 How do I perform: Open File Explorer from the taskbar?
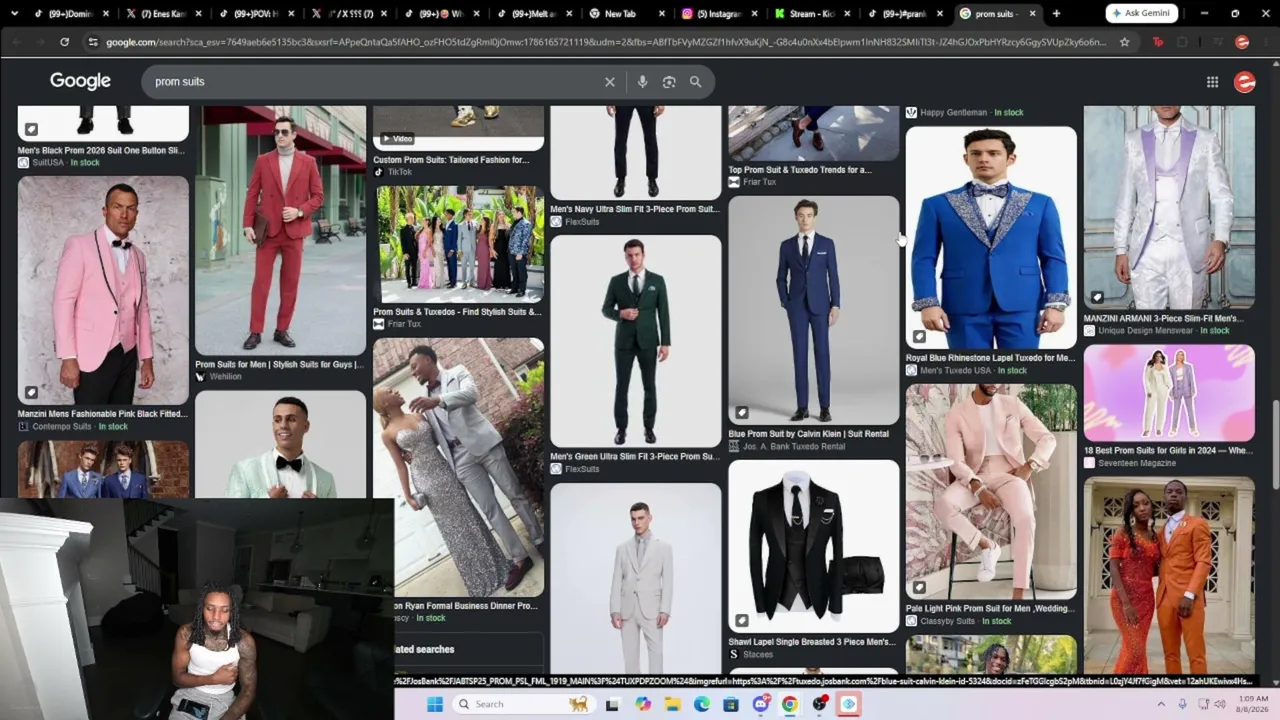672,704
